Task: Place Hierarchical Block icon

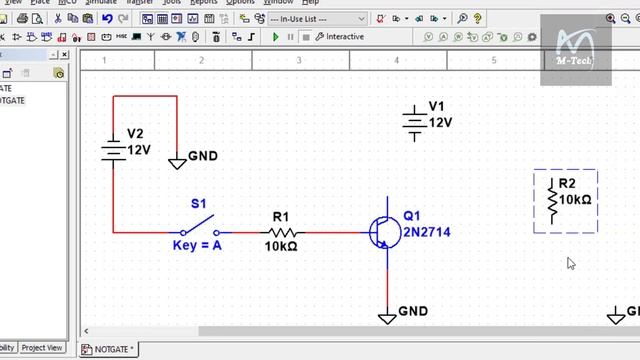Action: pyautogui.click(x=236, y=37)
